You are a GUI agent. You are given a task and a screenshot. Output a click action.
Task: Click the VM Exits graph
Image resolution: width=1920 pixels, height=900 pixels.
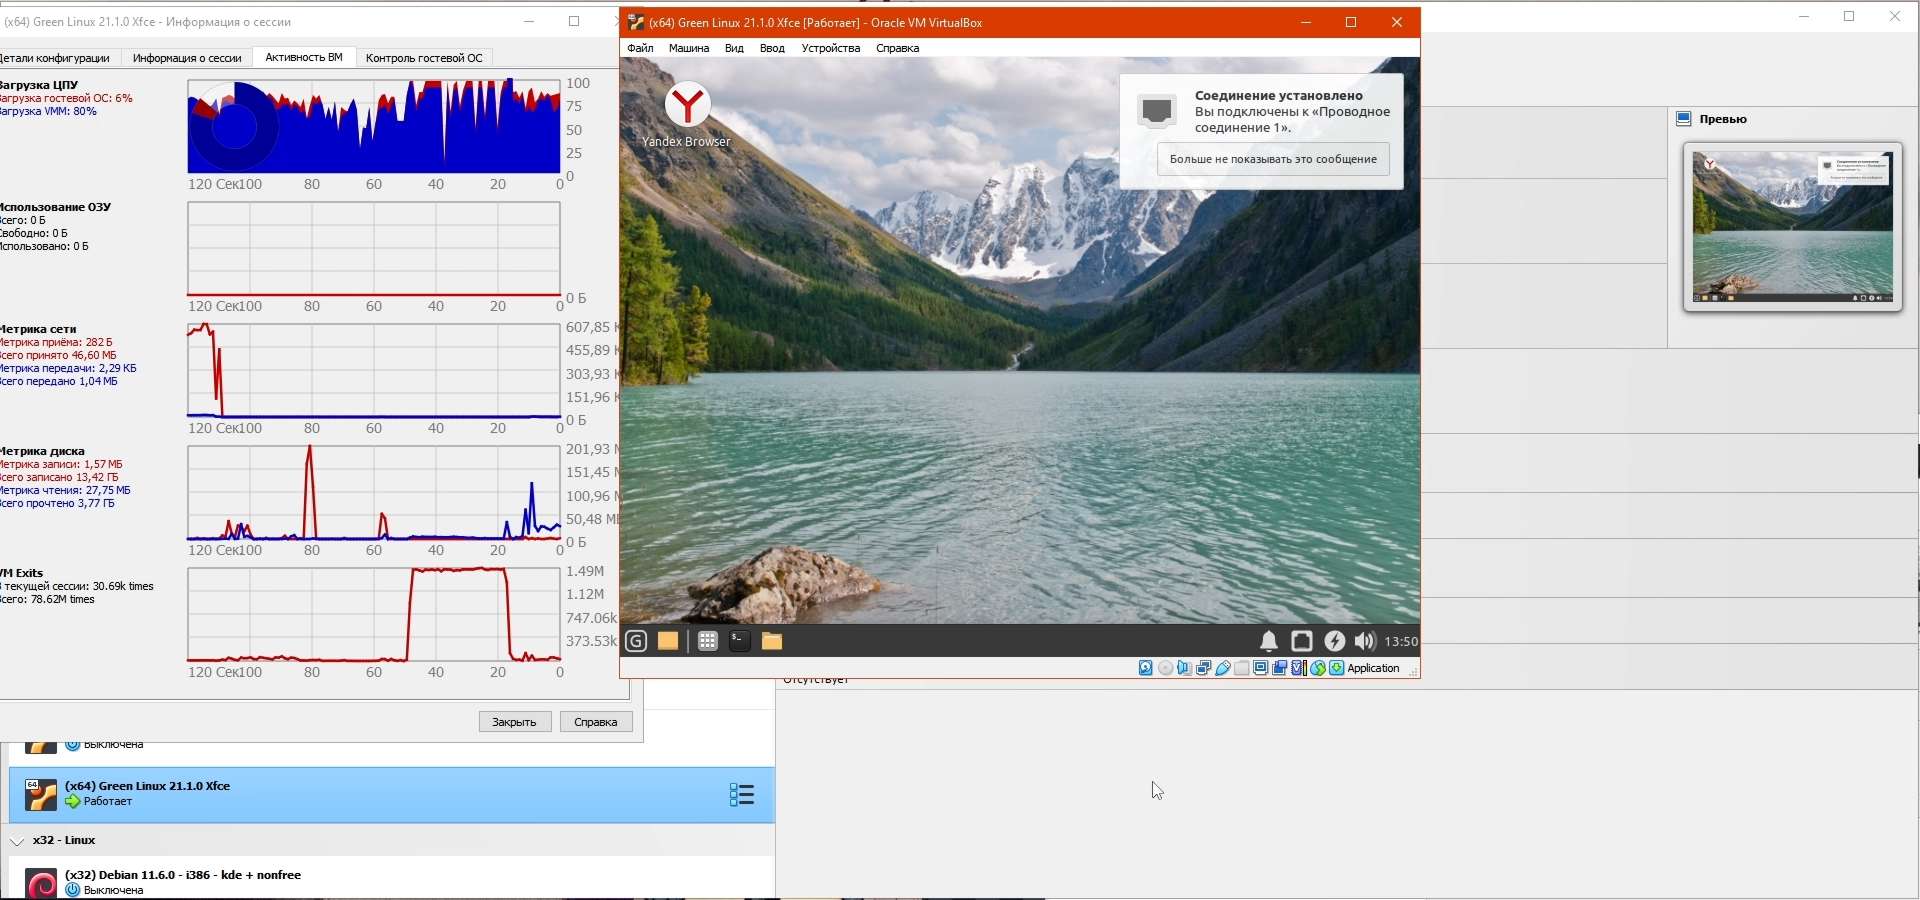374,615
